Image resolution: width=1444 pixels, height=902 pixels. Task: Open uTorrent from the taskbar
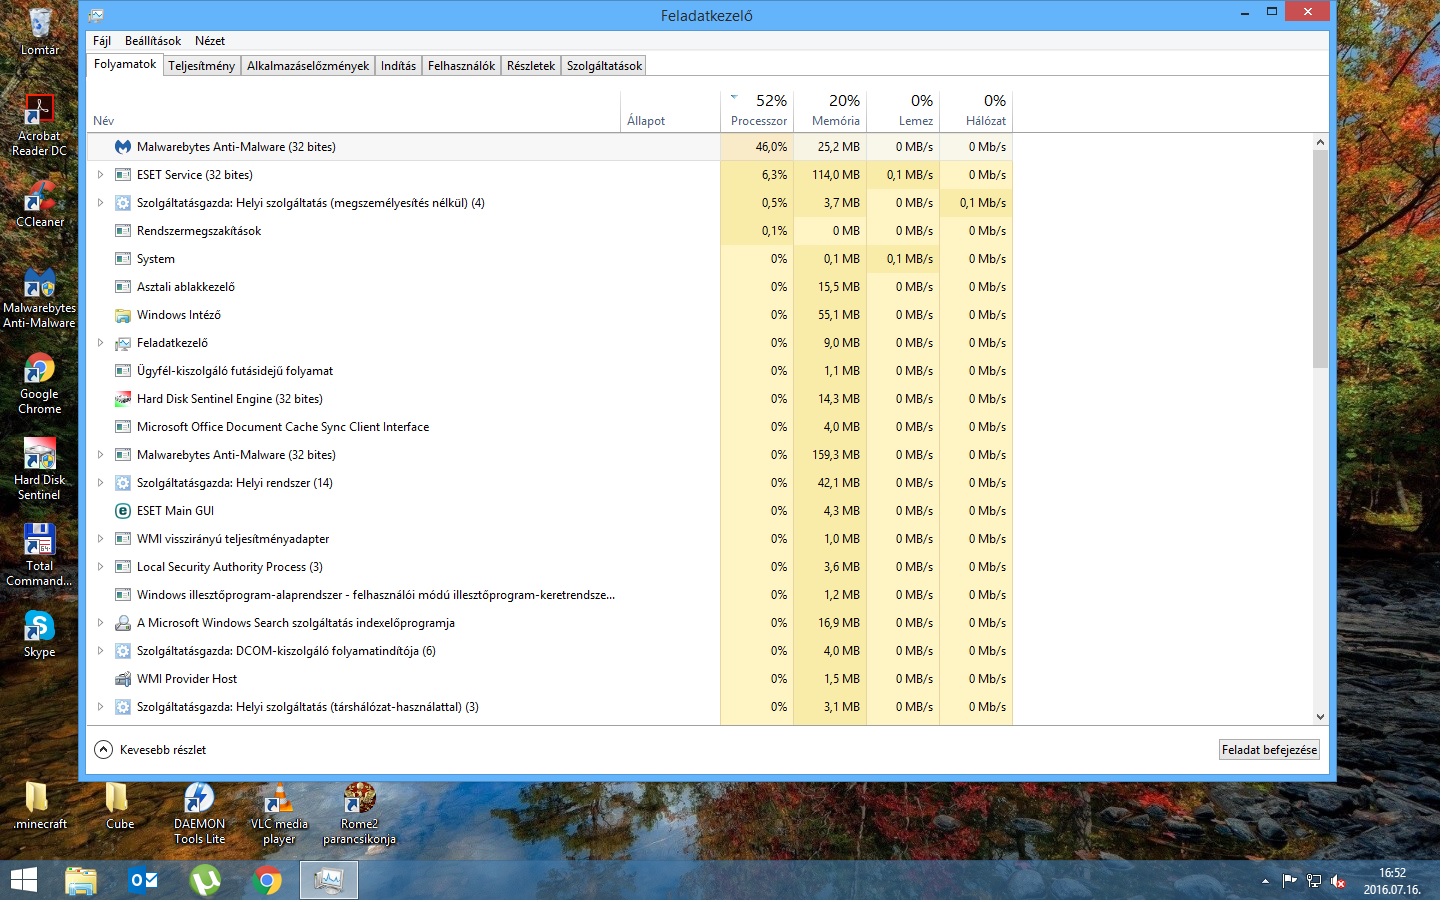pyautogui.click(x=205, y=881)
